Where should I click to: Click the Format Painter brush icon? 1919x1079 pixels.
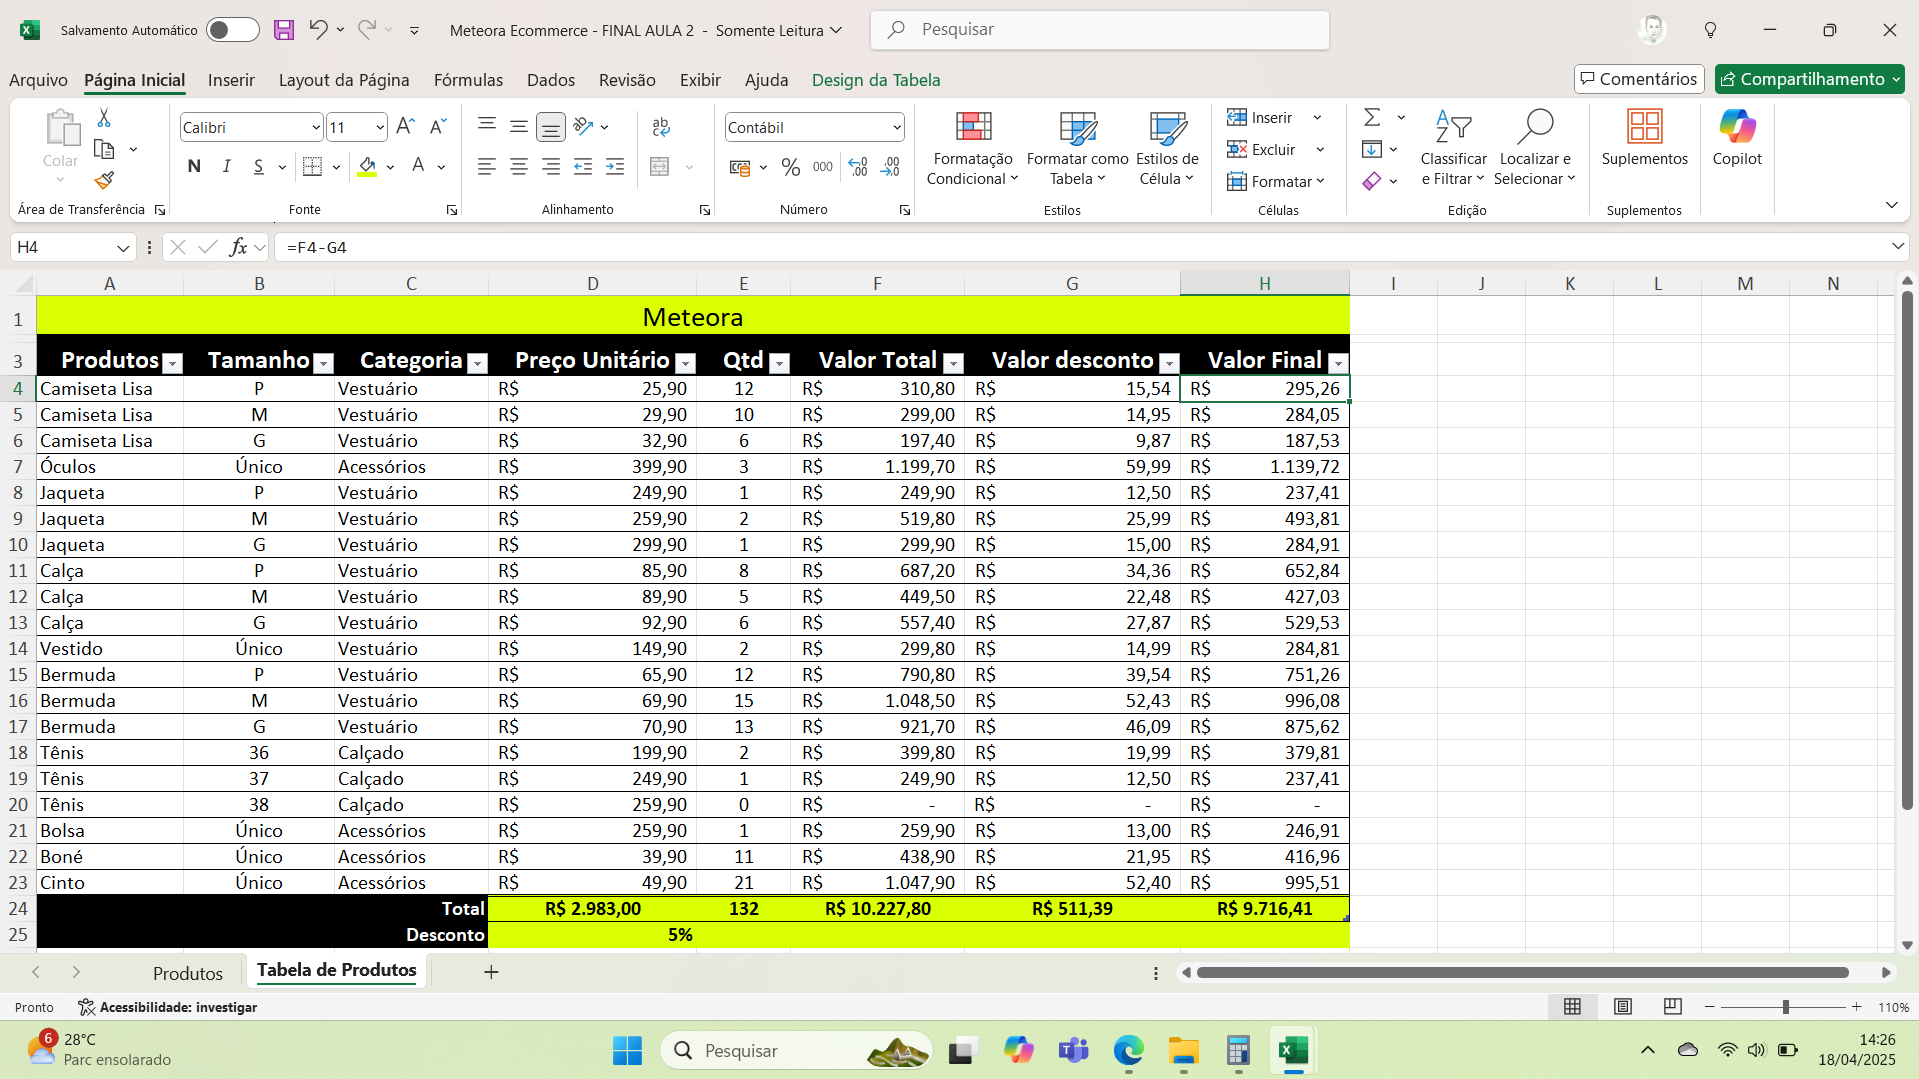(x=104, y=180)
